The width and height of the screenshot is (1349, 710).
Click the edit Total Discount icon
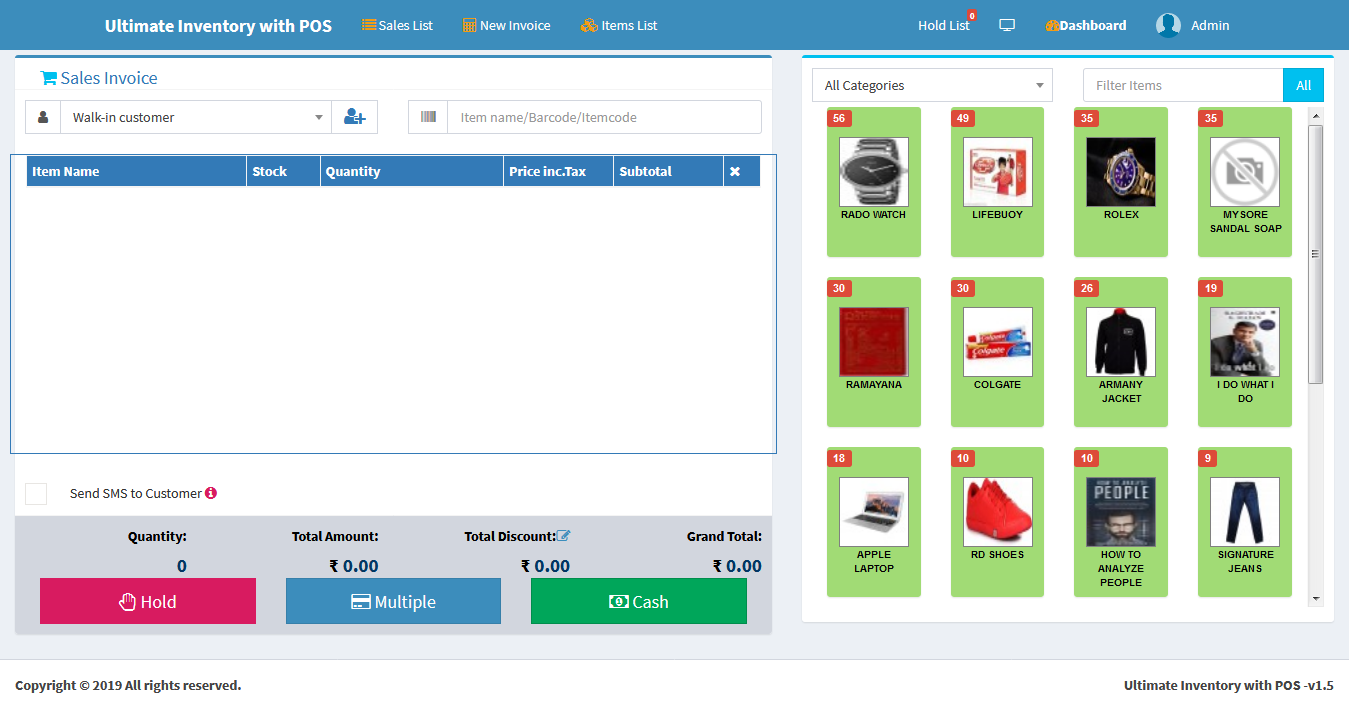[x=563, y=536]
